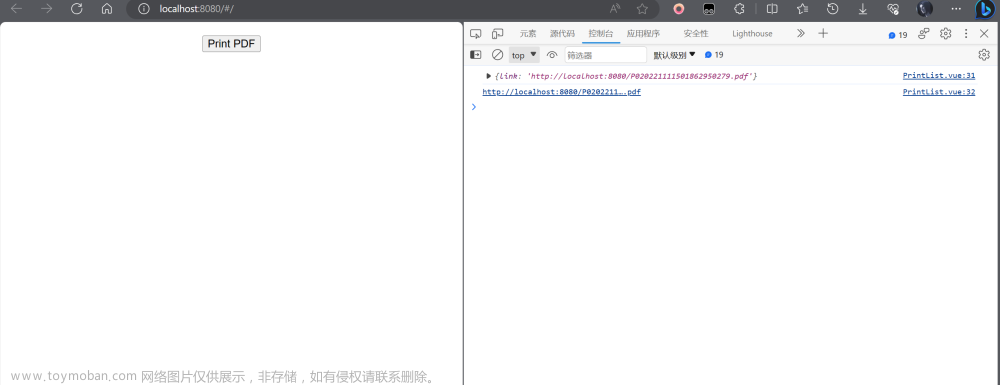Image resolution: width=1000 pixels, height=385 pixels.
Task: Open the DevTools customize menu
Action: tap(966, 34)
